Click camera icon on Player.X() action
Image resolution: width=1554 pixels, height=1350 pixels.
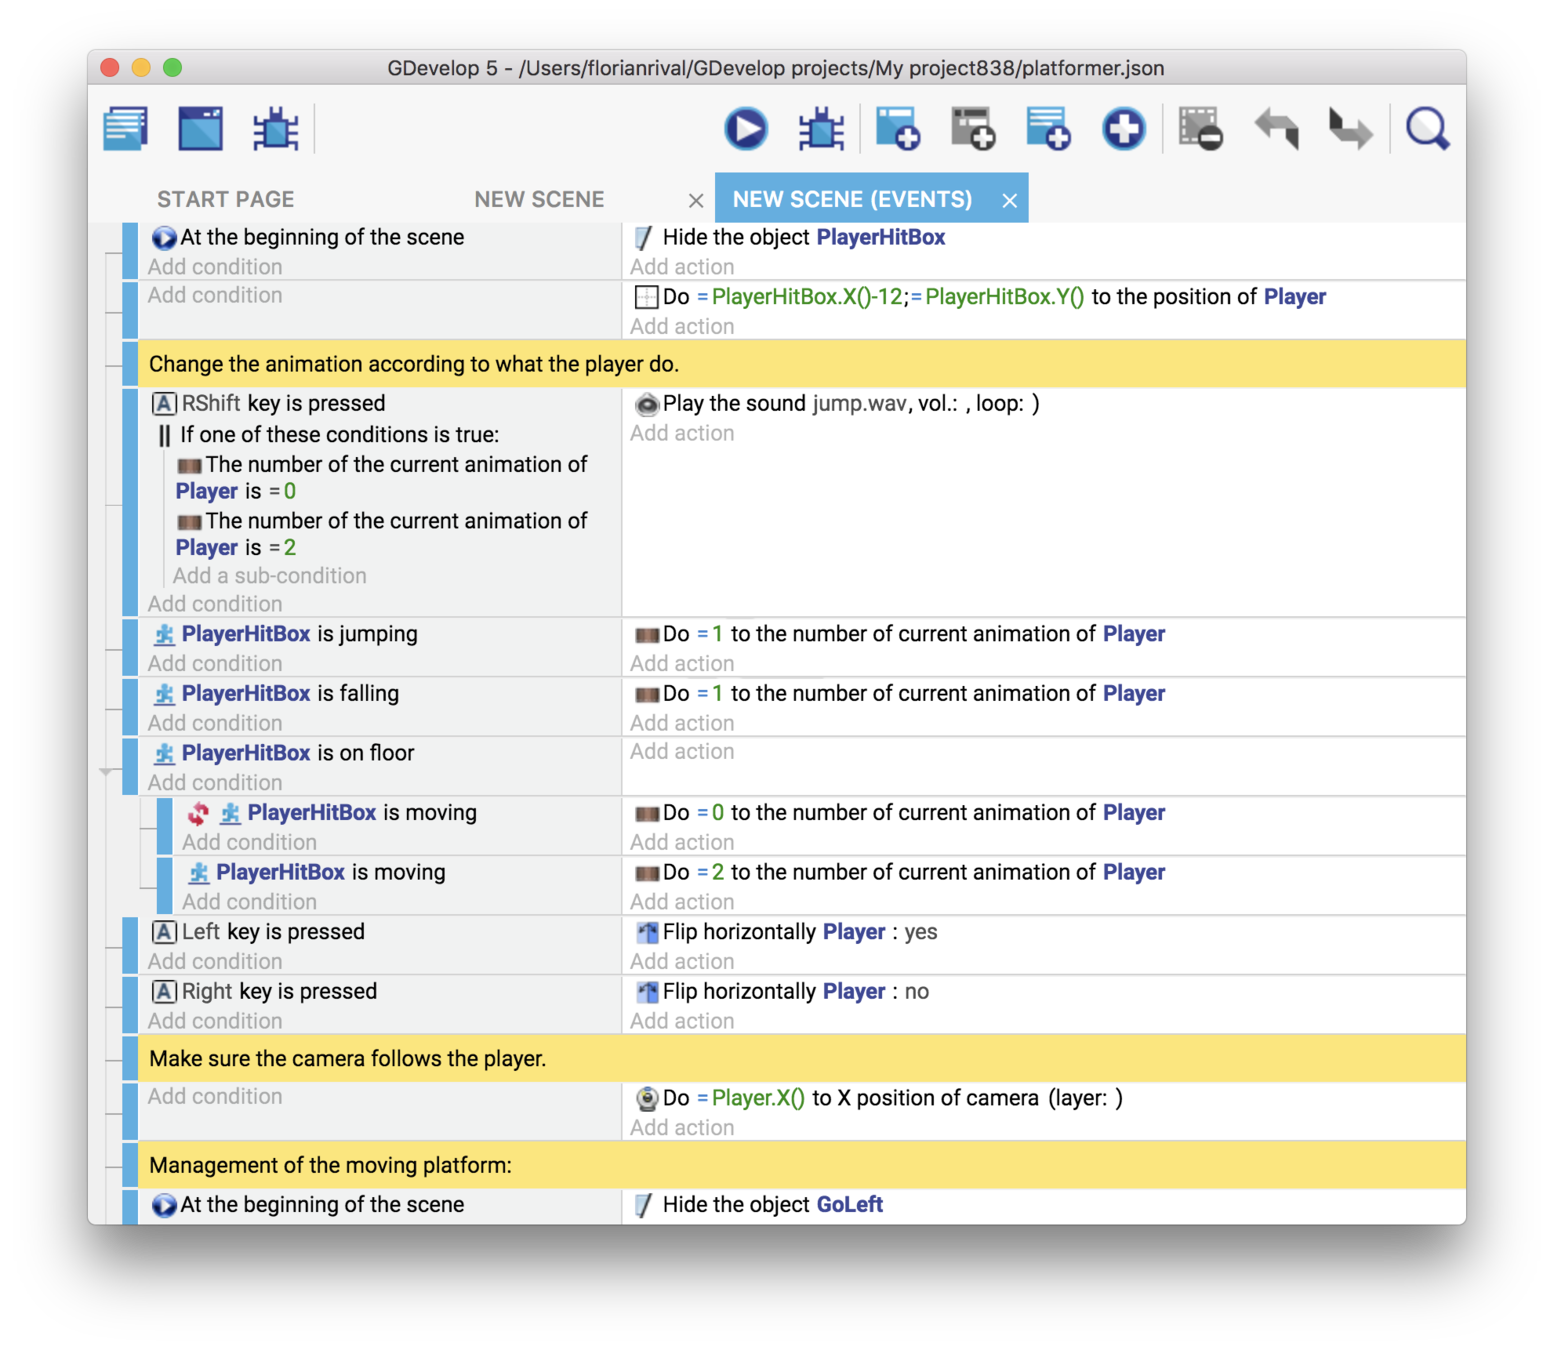tap(647, 1099)
